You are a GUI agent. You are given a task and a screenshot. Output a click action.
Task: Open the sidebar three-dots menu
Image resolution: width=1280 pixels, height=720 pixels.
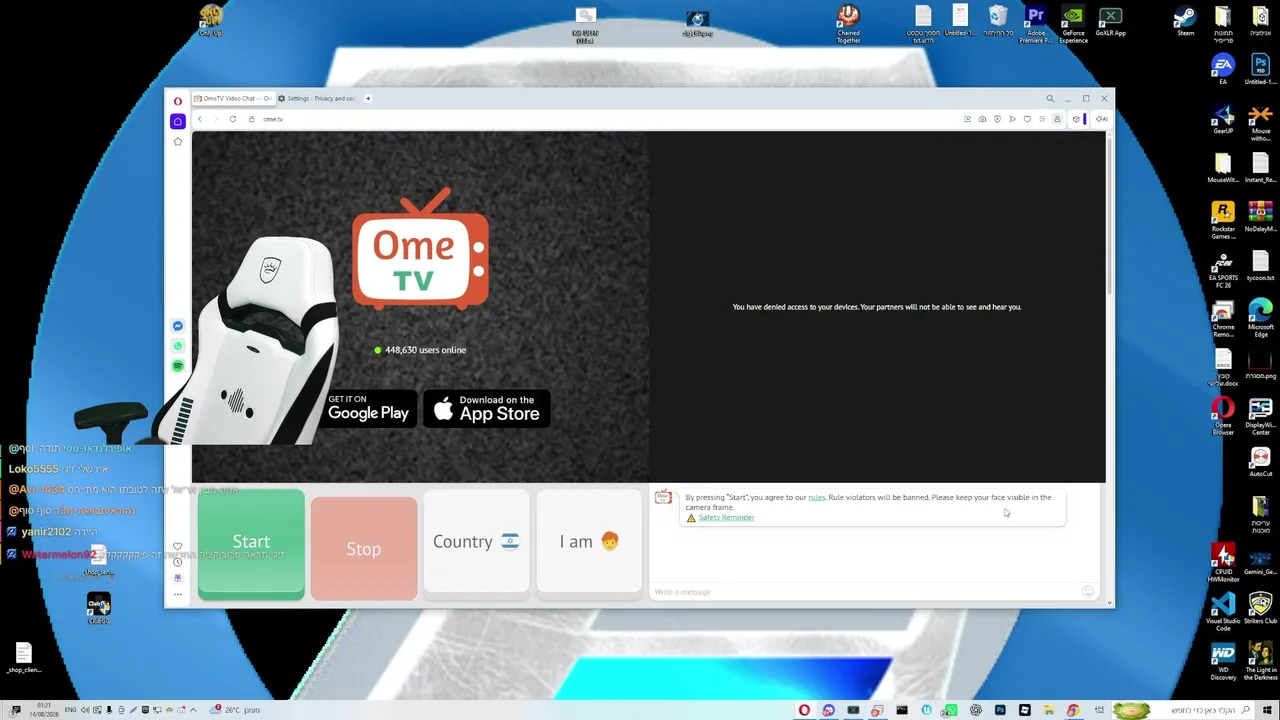point(178,594)
